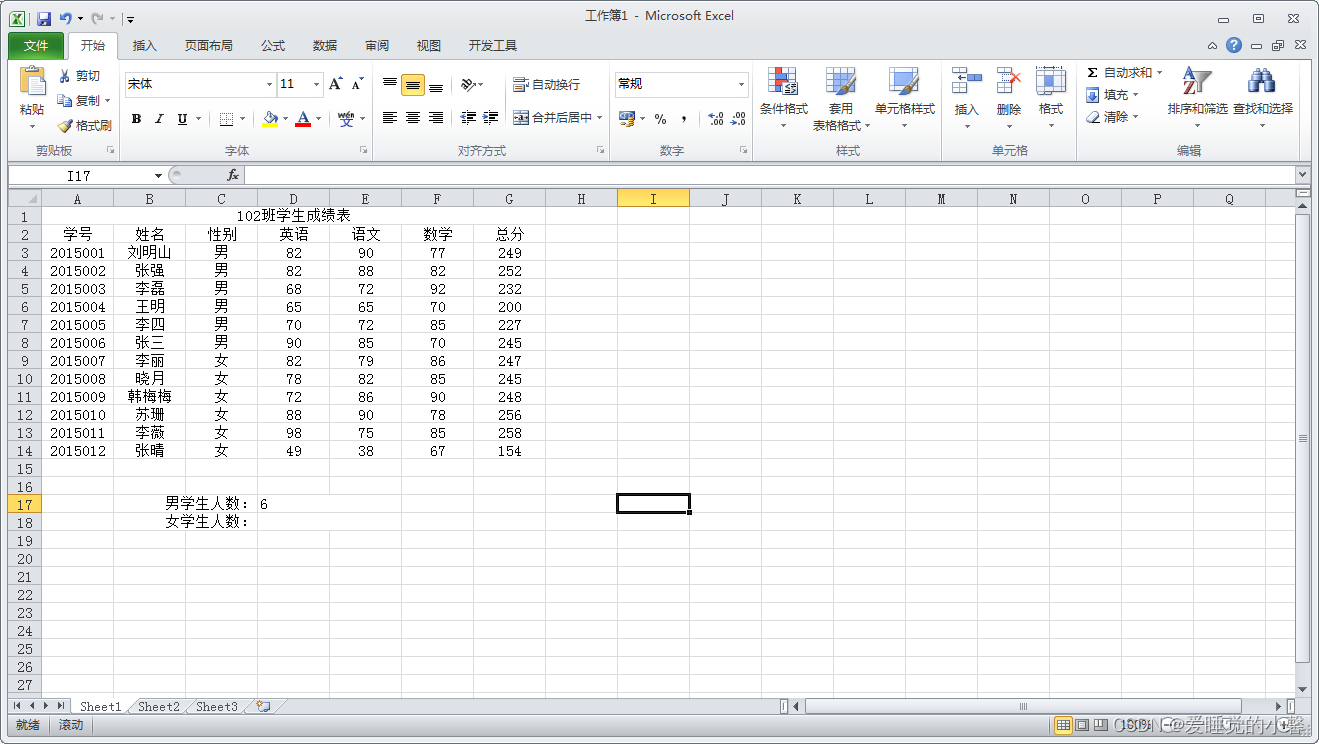Click the fill color paint bucket icon
This screenshot has width=1319, height=744.
[x=270, y=119]
